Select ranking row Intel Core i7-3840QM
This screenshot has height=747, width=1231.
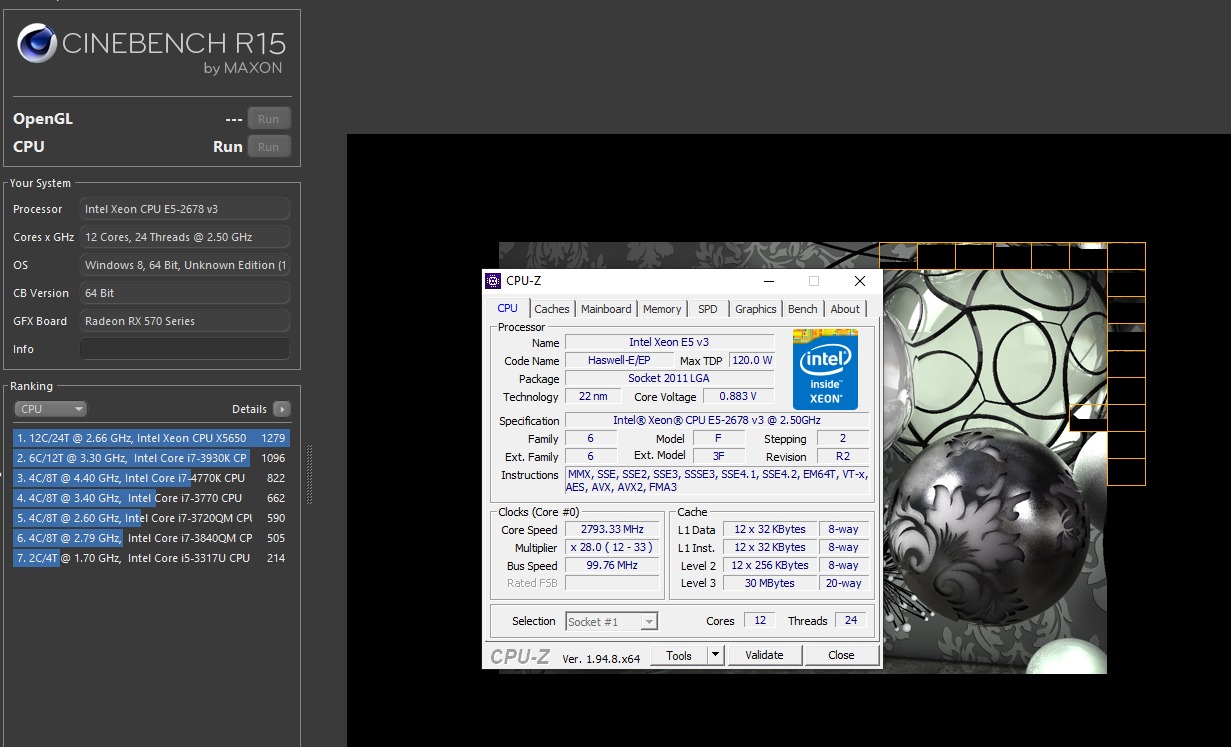tap(151, 538)
